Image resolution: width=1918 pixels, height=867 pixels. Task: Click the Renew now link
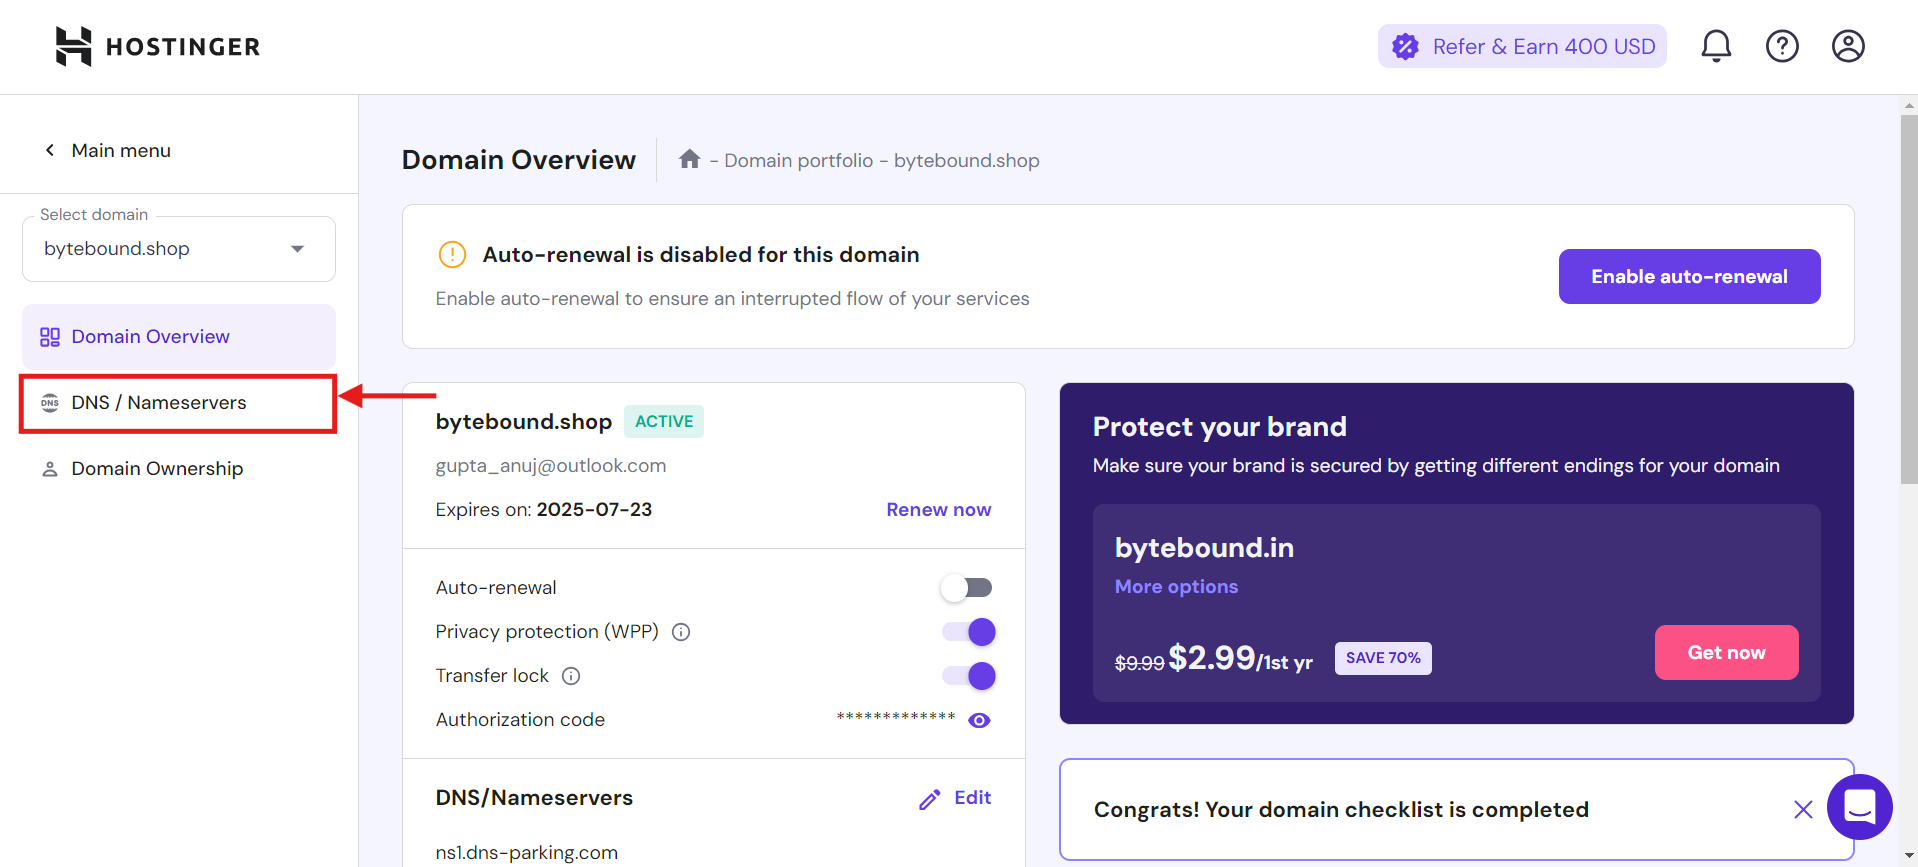point(938,510)
